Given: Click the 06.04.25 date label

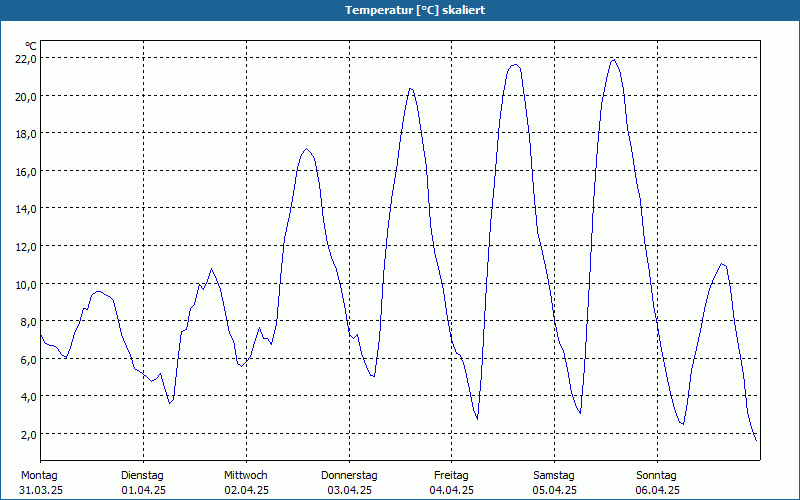Looking at the screenshot, I should tap(657, 490).
